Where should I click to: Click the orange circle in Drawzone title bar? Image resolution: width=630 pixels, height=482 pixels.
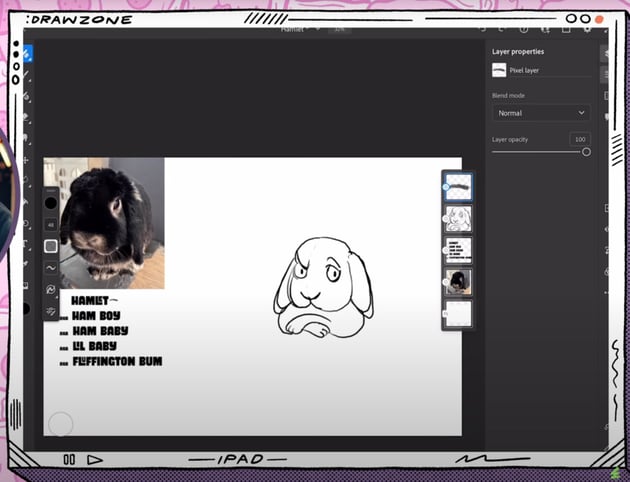point(599,19)
